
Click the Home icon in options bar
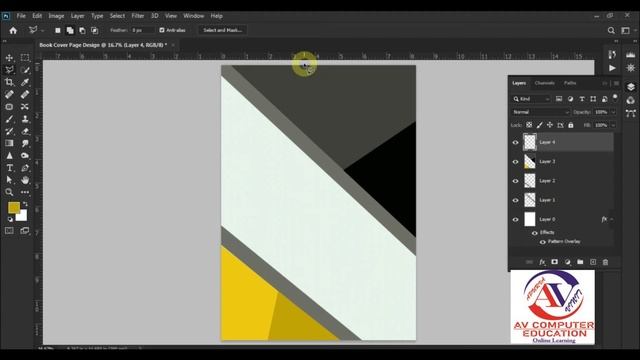13,30
